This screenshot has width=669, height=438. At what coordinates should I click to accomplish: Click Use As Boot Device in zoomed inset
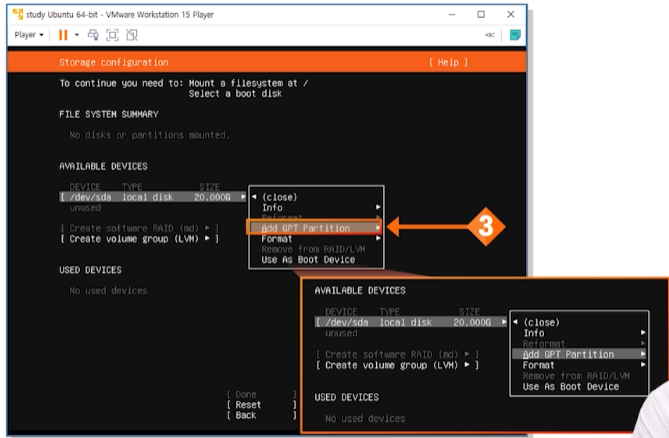click(571, 386)
